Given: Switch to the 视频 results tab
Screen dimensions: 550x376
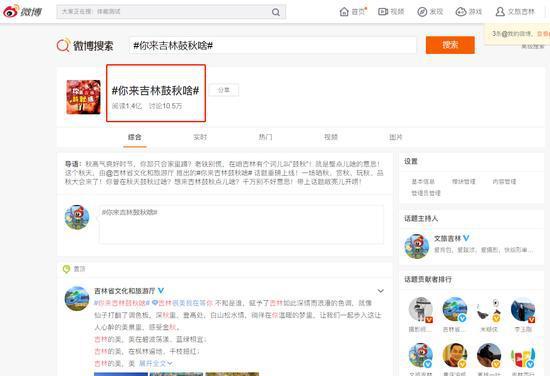Looking at the screenshot, I should click(331, 137).
